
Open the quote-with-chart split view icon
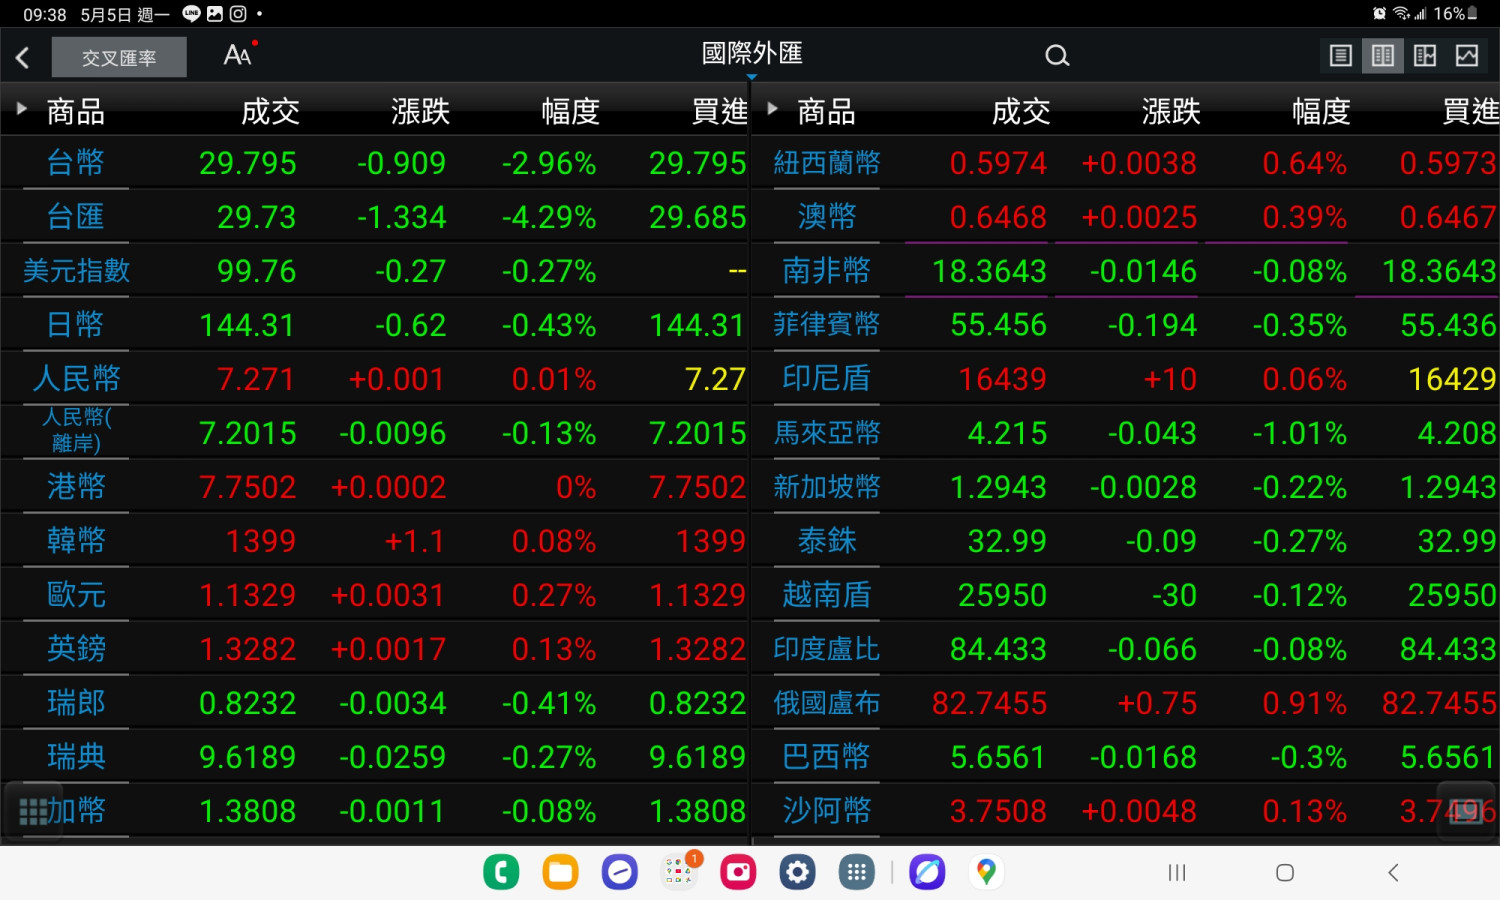click(1425, 55)
